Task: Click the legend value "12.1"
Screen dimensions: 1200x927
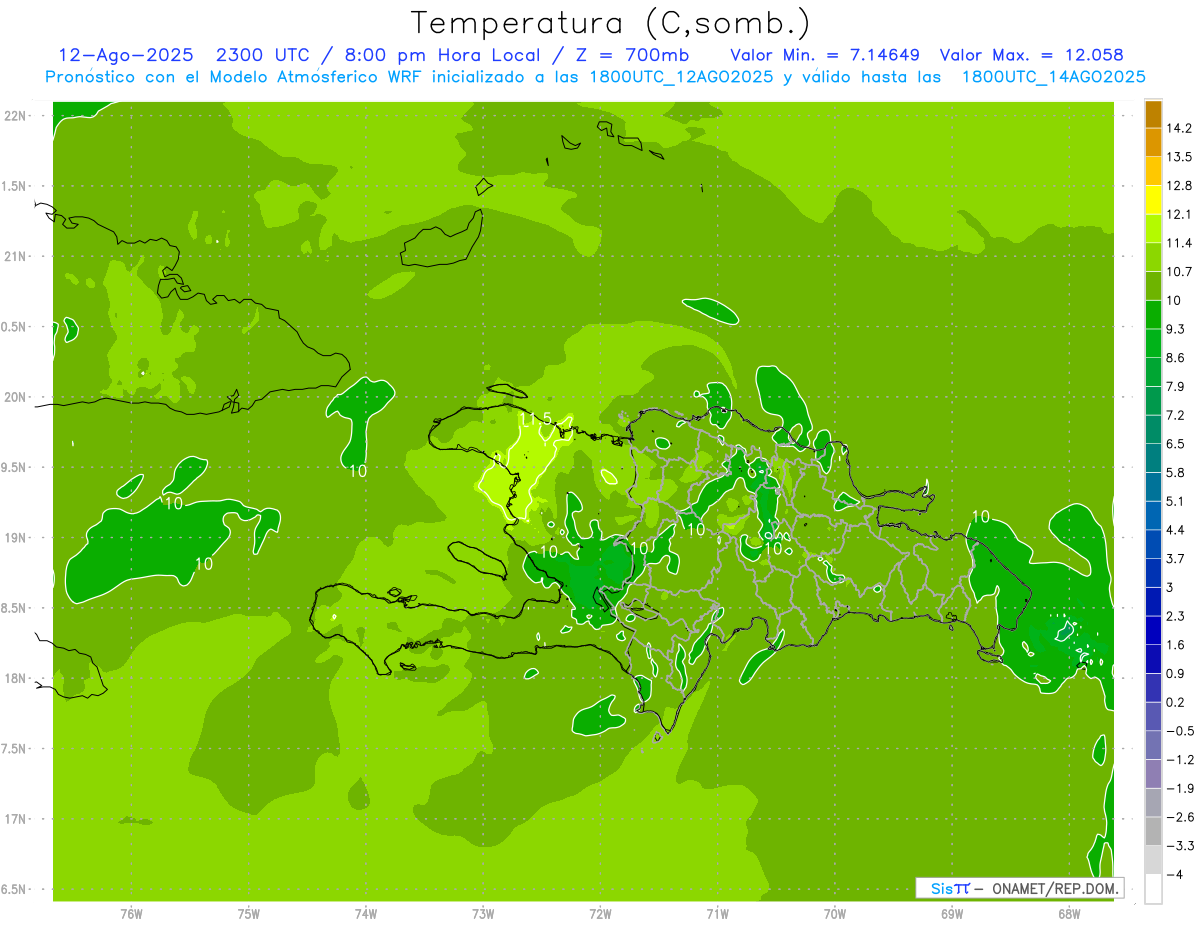Action: [1180, 214]
